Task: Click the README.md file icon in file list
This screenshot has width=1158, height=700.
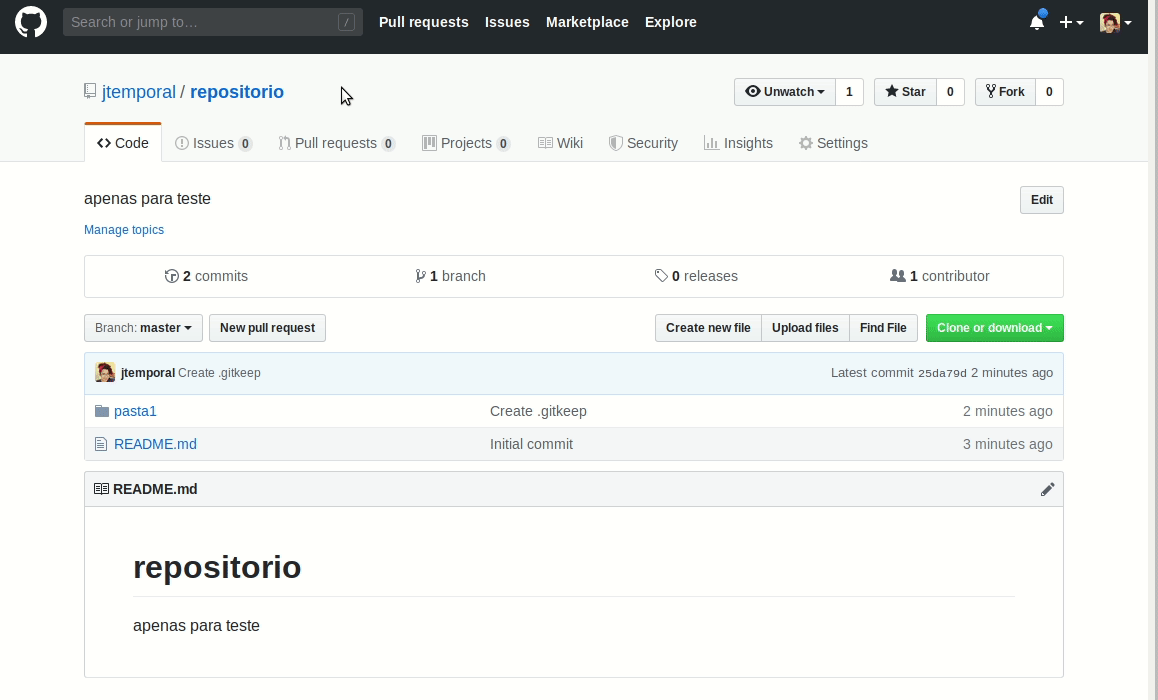Action: pyautogui.click(x=101, y=445)
